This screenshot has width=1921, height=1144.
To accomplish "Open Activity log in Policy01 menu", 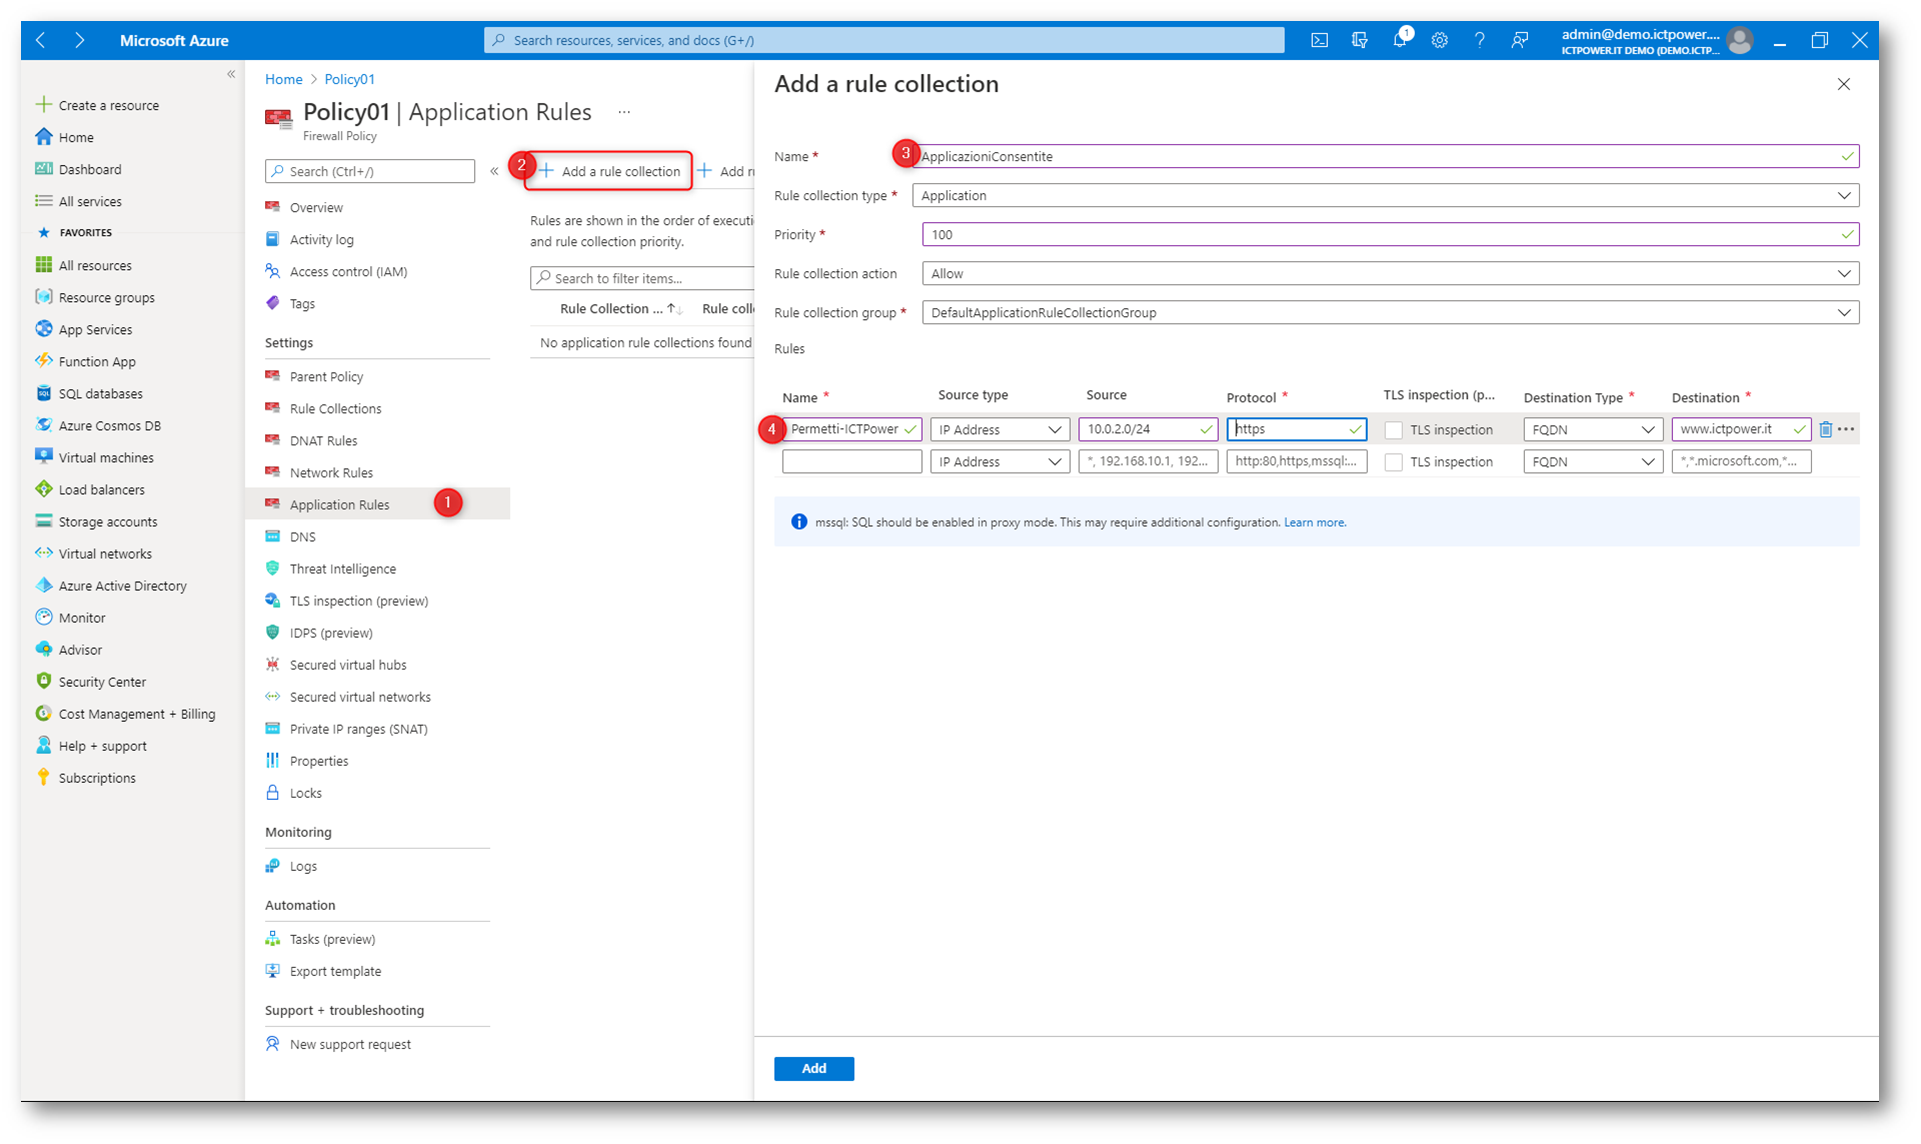I will tap(321, 240).
